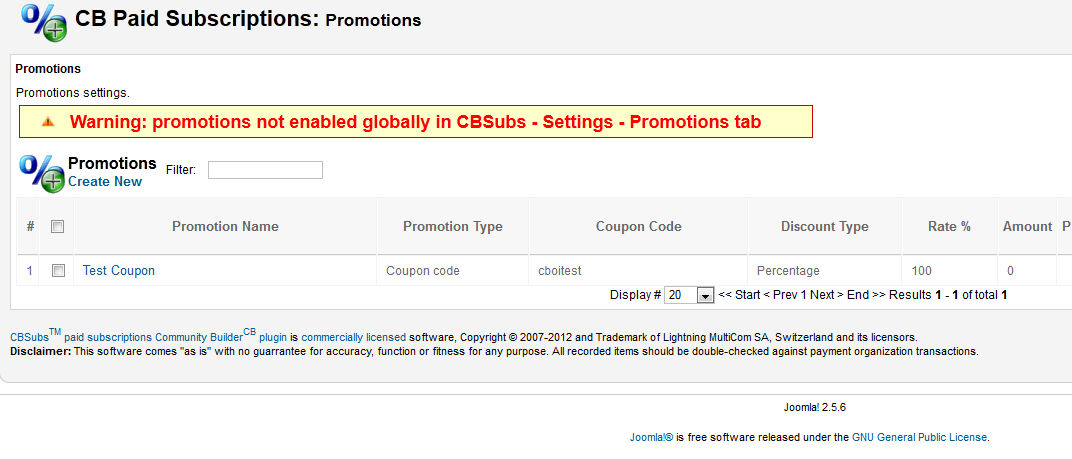Sort by the Promotion Name column header
Viewport: 1072px width, 459px height.
(225, 226)
